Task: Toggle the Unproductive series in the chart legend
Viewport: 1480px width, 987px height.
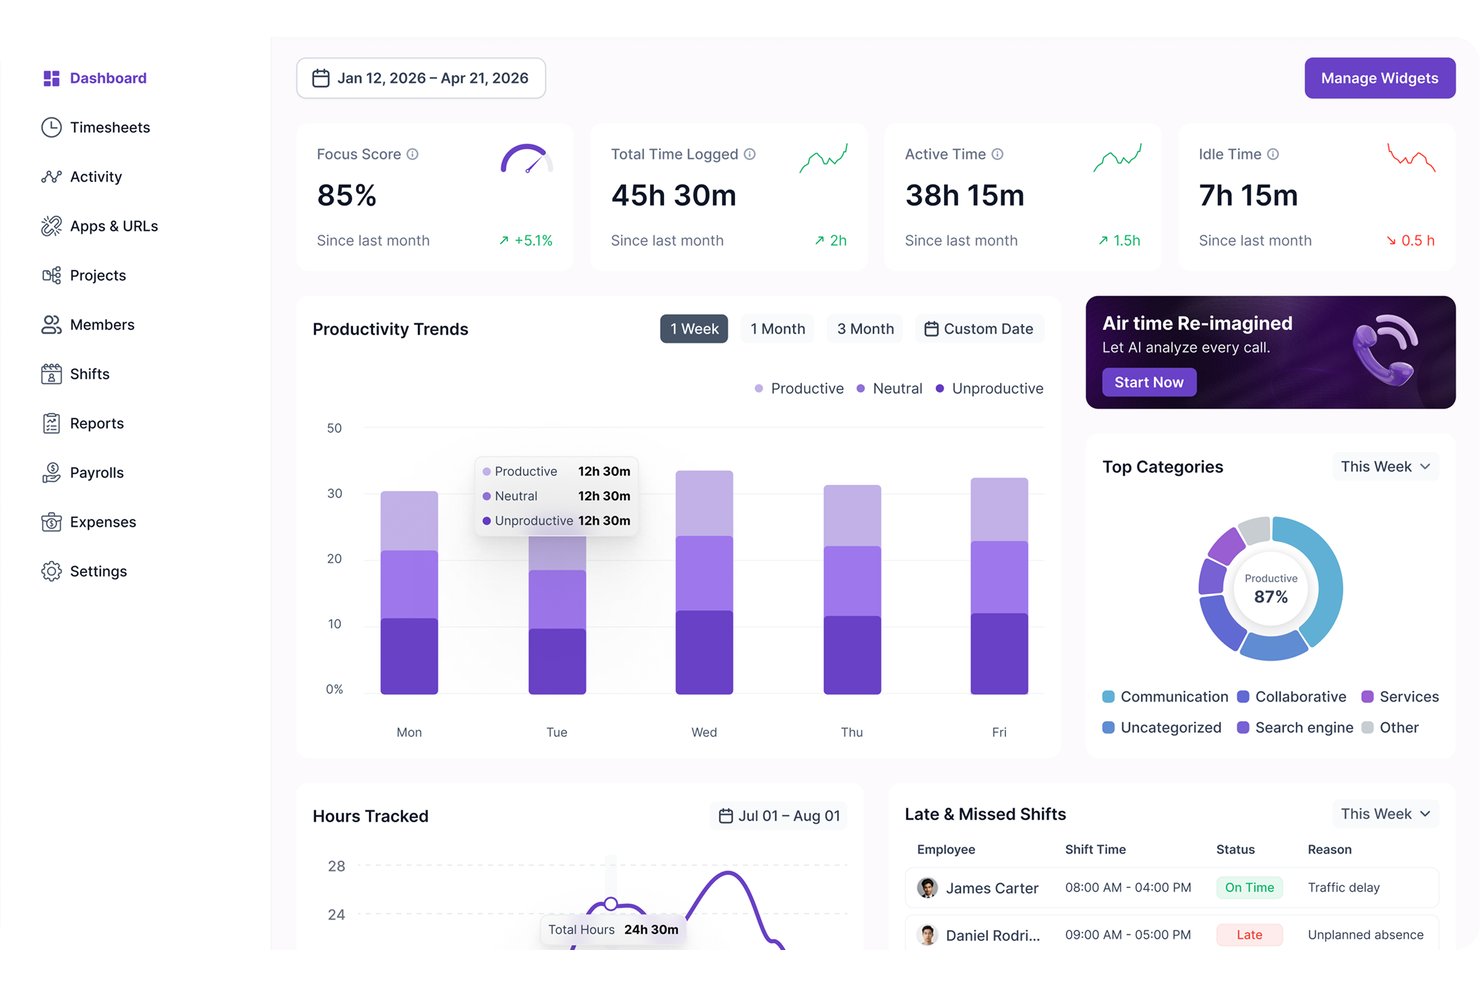Action: click(989, 388)
